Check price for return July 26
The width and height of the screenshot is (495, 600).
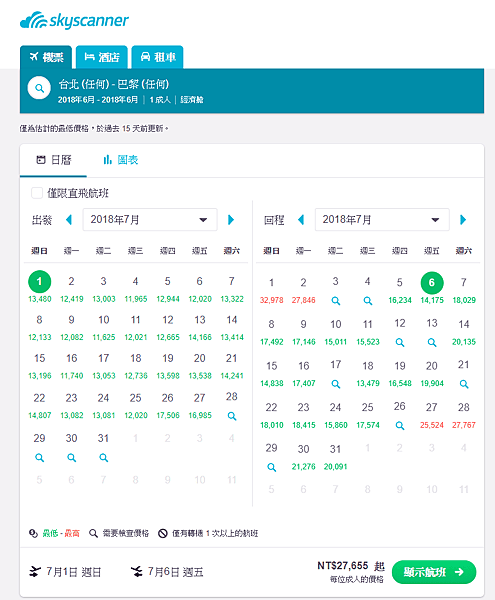click(x=400, y=426)
